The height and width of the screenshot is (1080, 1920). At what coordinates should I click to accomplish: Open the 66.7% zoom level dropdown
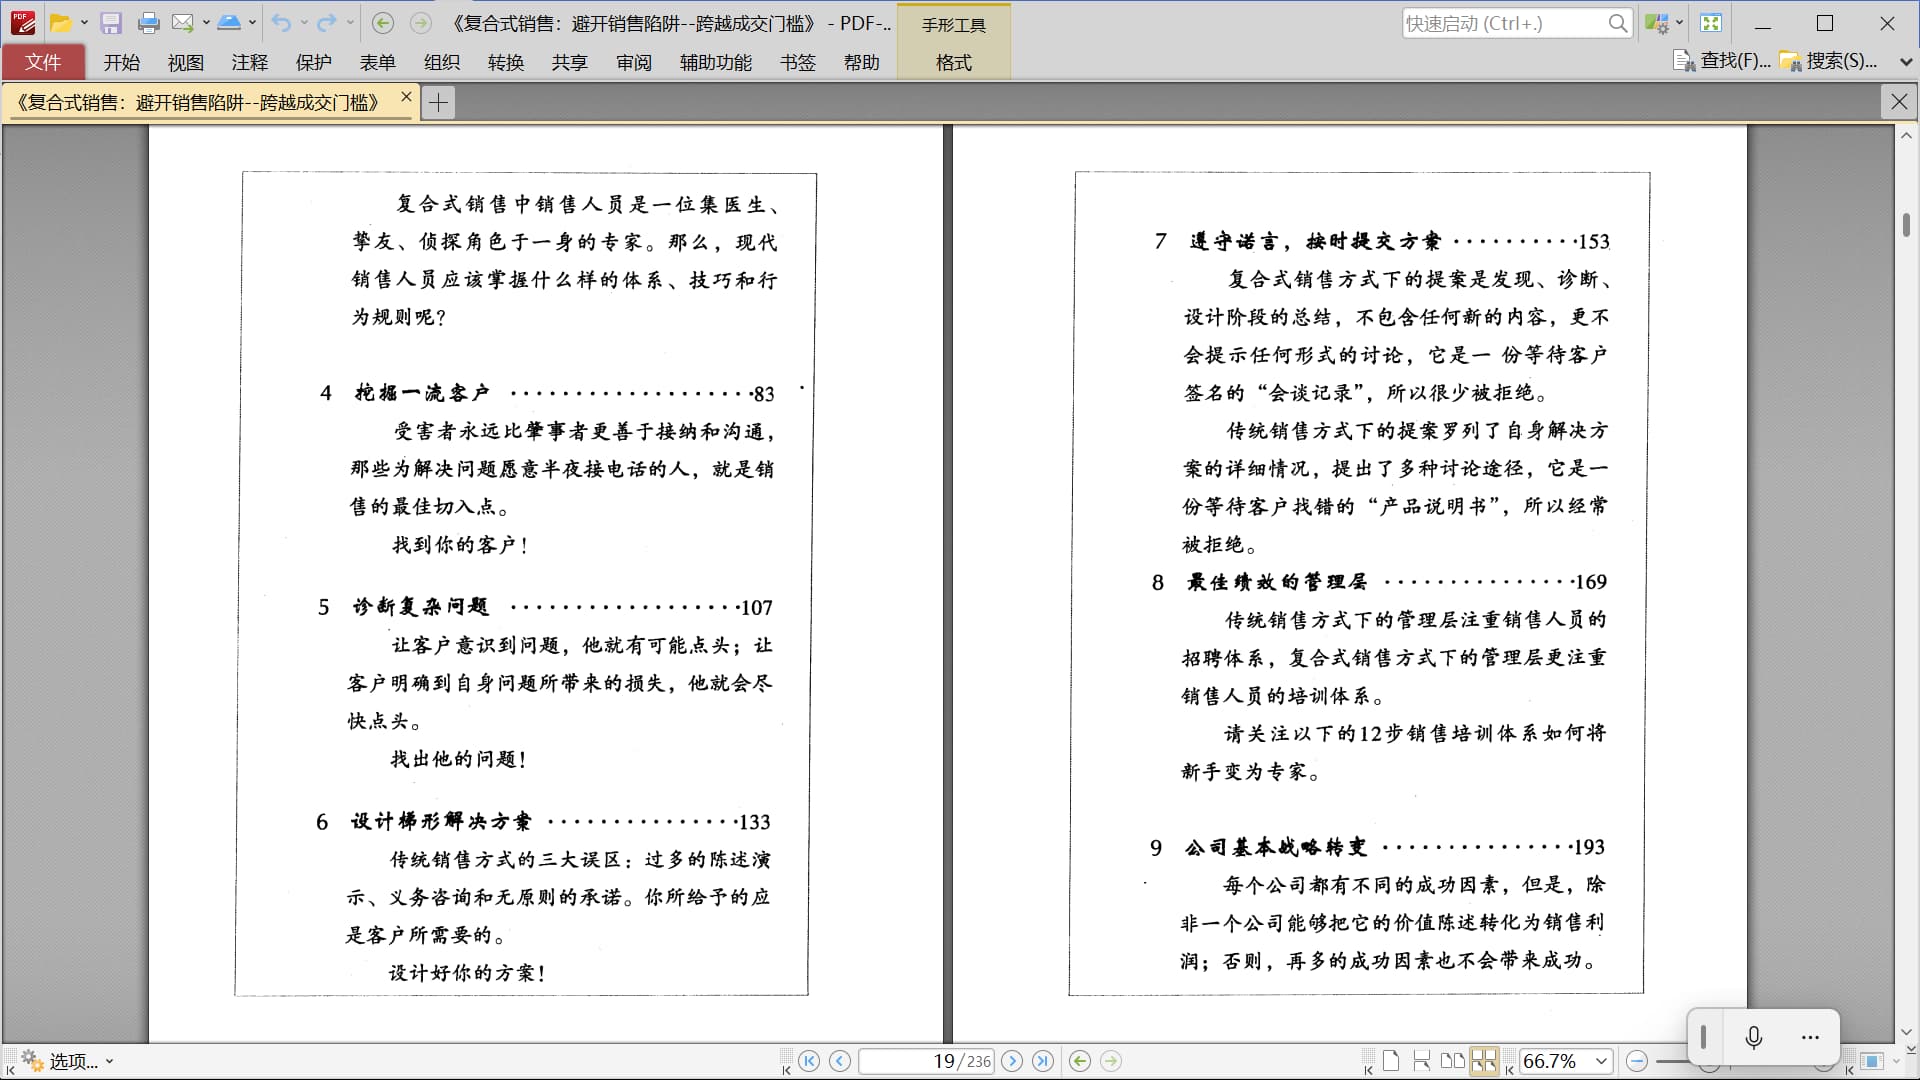pos(1602,1061)
